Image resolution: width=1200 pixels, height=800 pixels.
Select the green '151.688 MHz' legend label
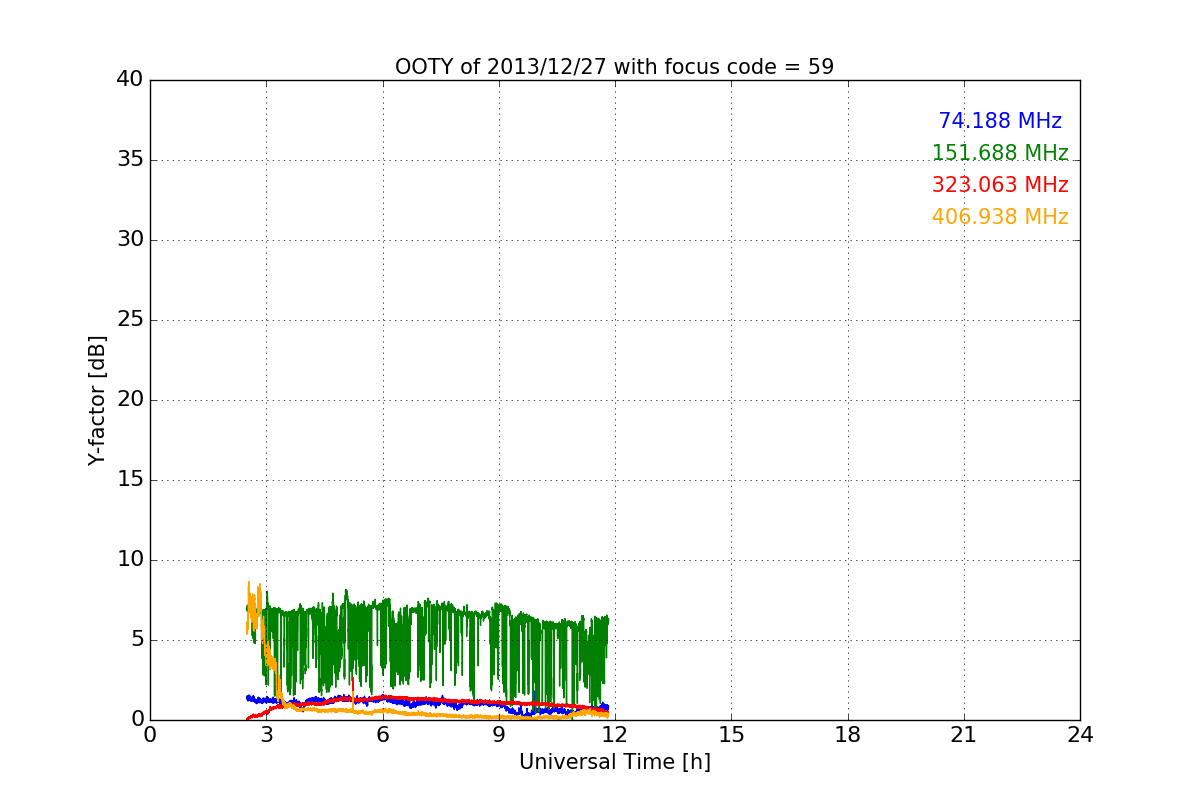point(1000,153)
